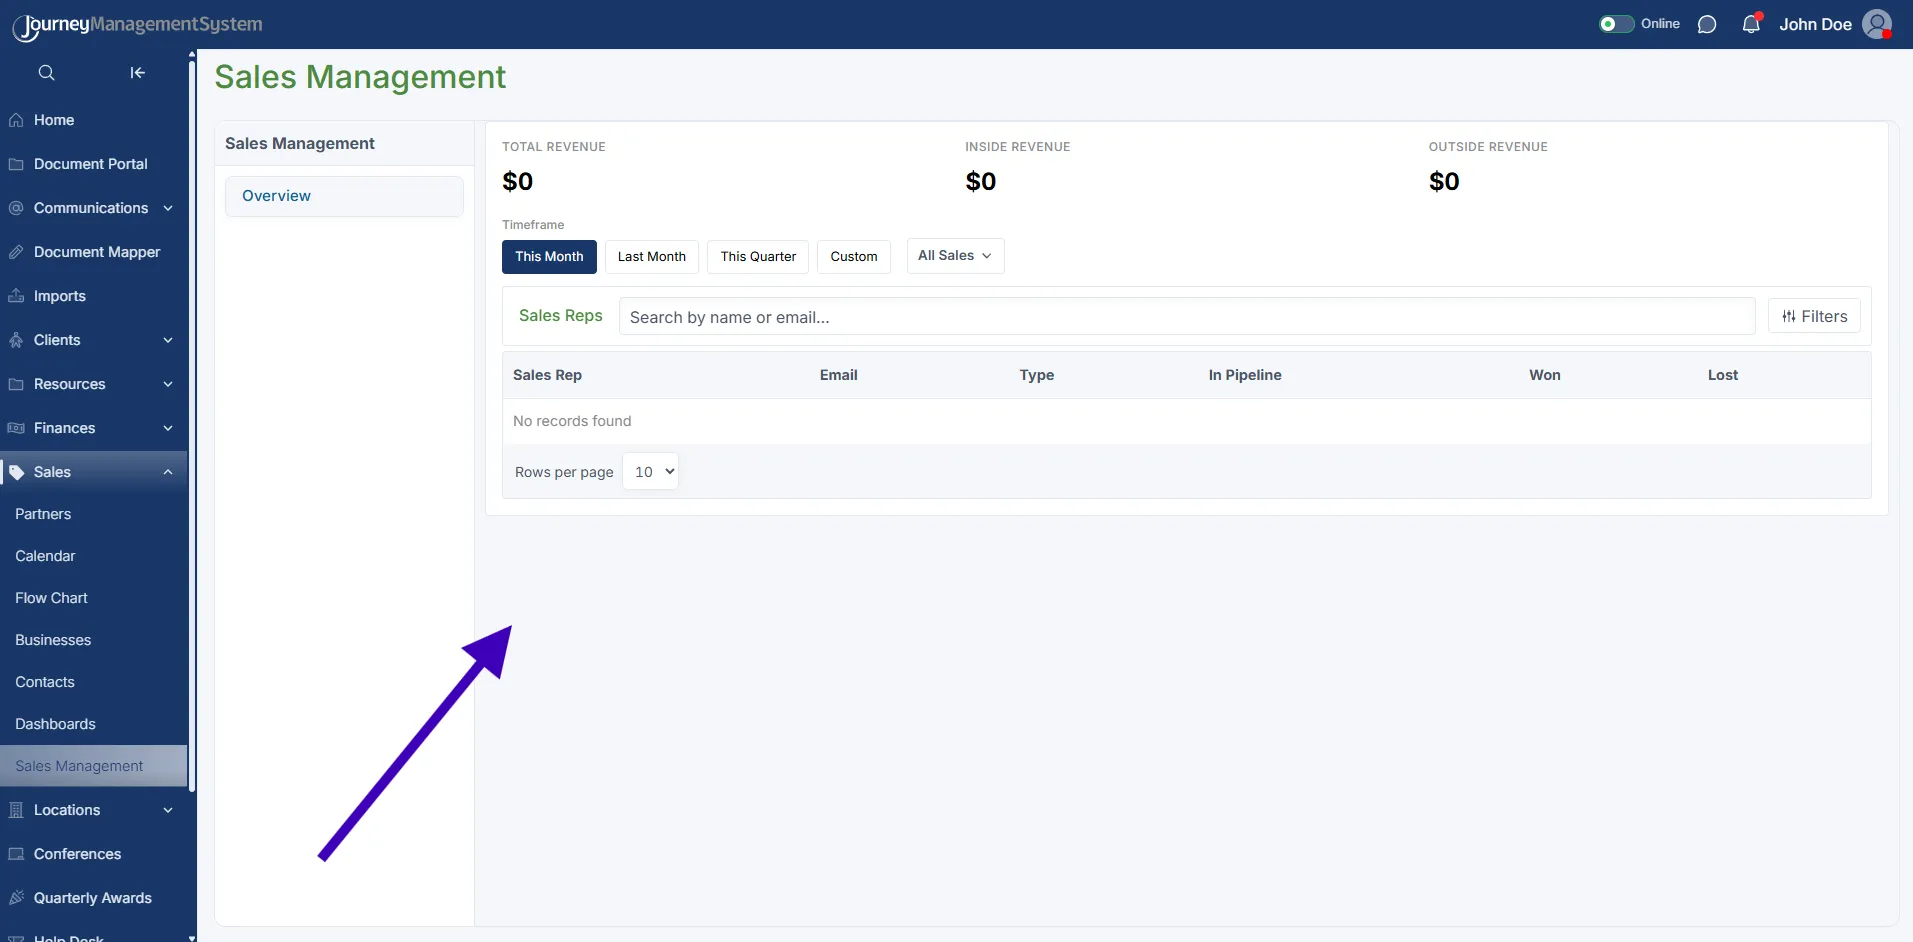Expand the Finances menu chevron

click(168, 428)
